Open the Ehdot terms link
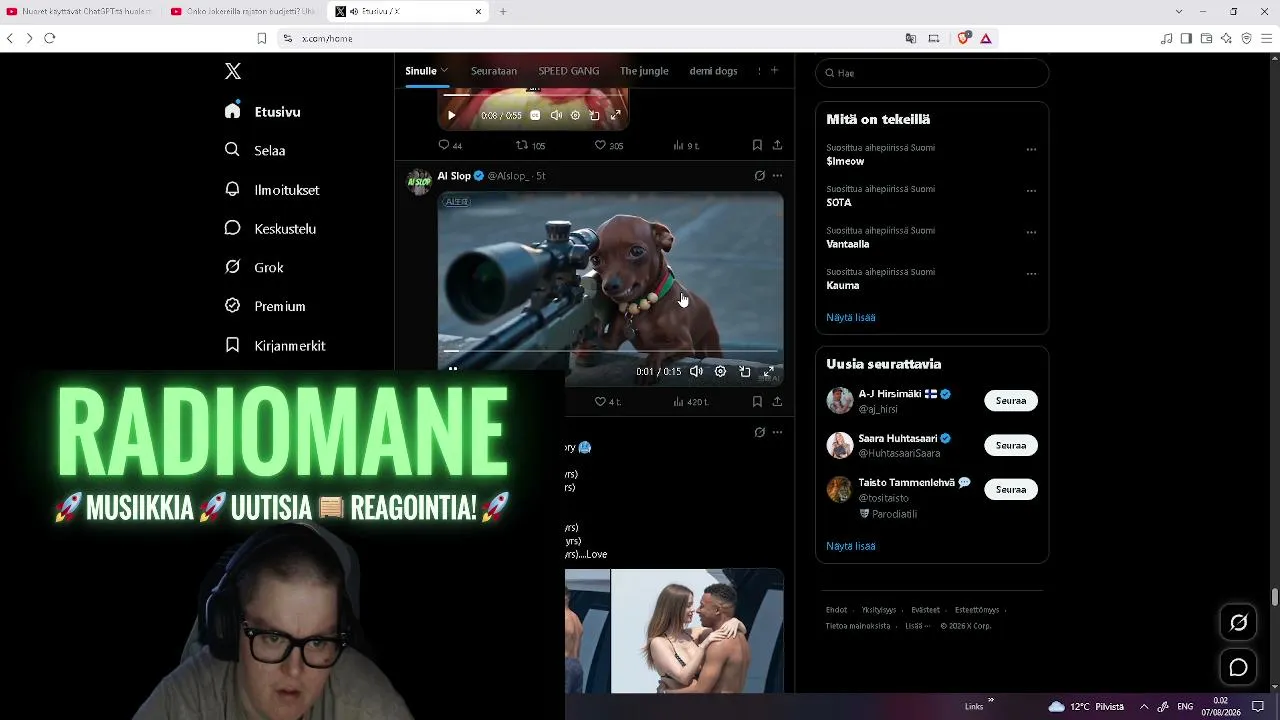This screenshot has height=720, width=1280. 836,610
